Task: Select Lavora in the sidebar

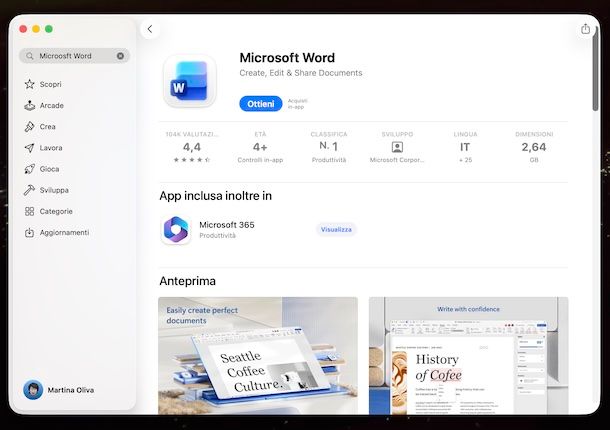Action: (51, 148)
